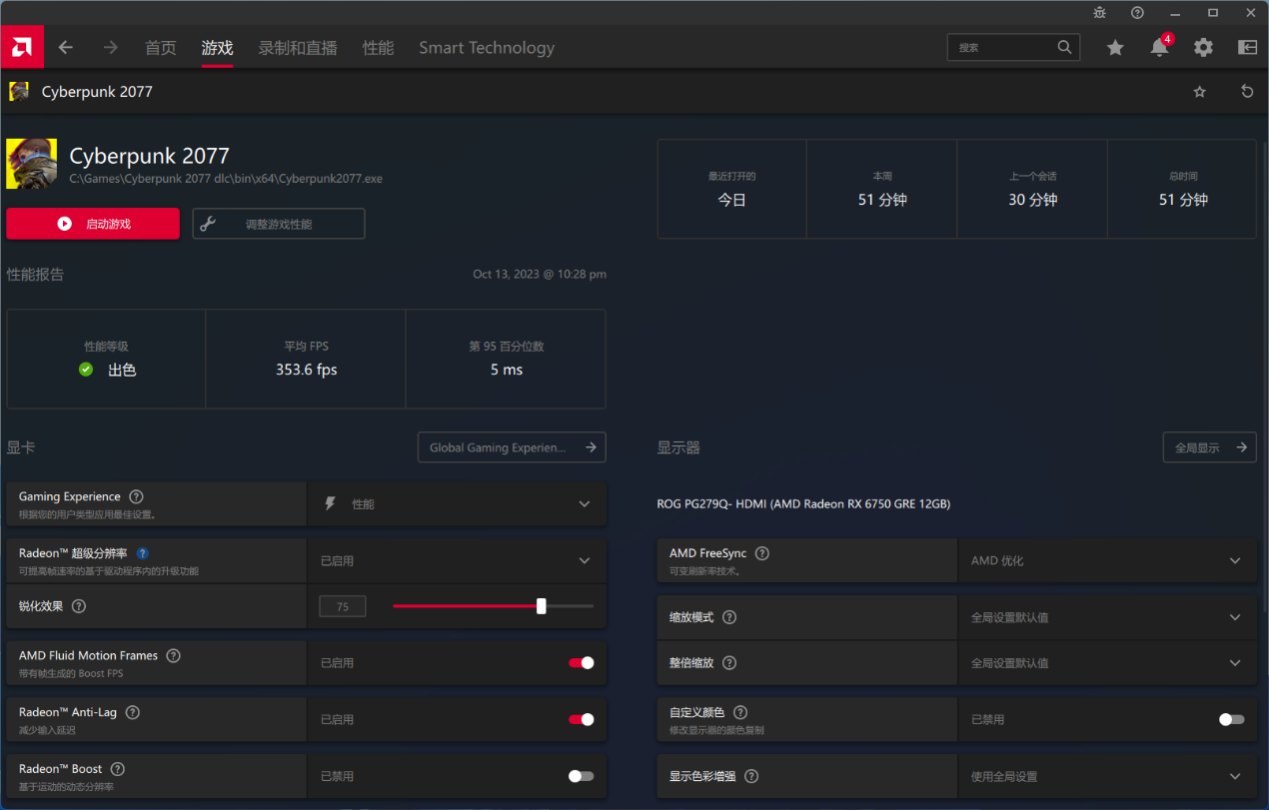1269x810 pixels.
Task: Click the green 出色 check icon
Action: click(86, 370)
